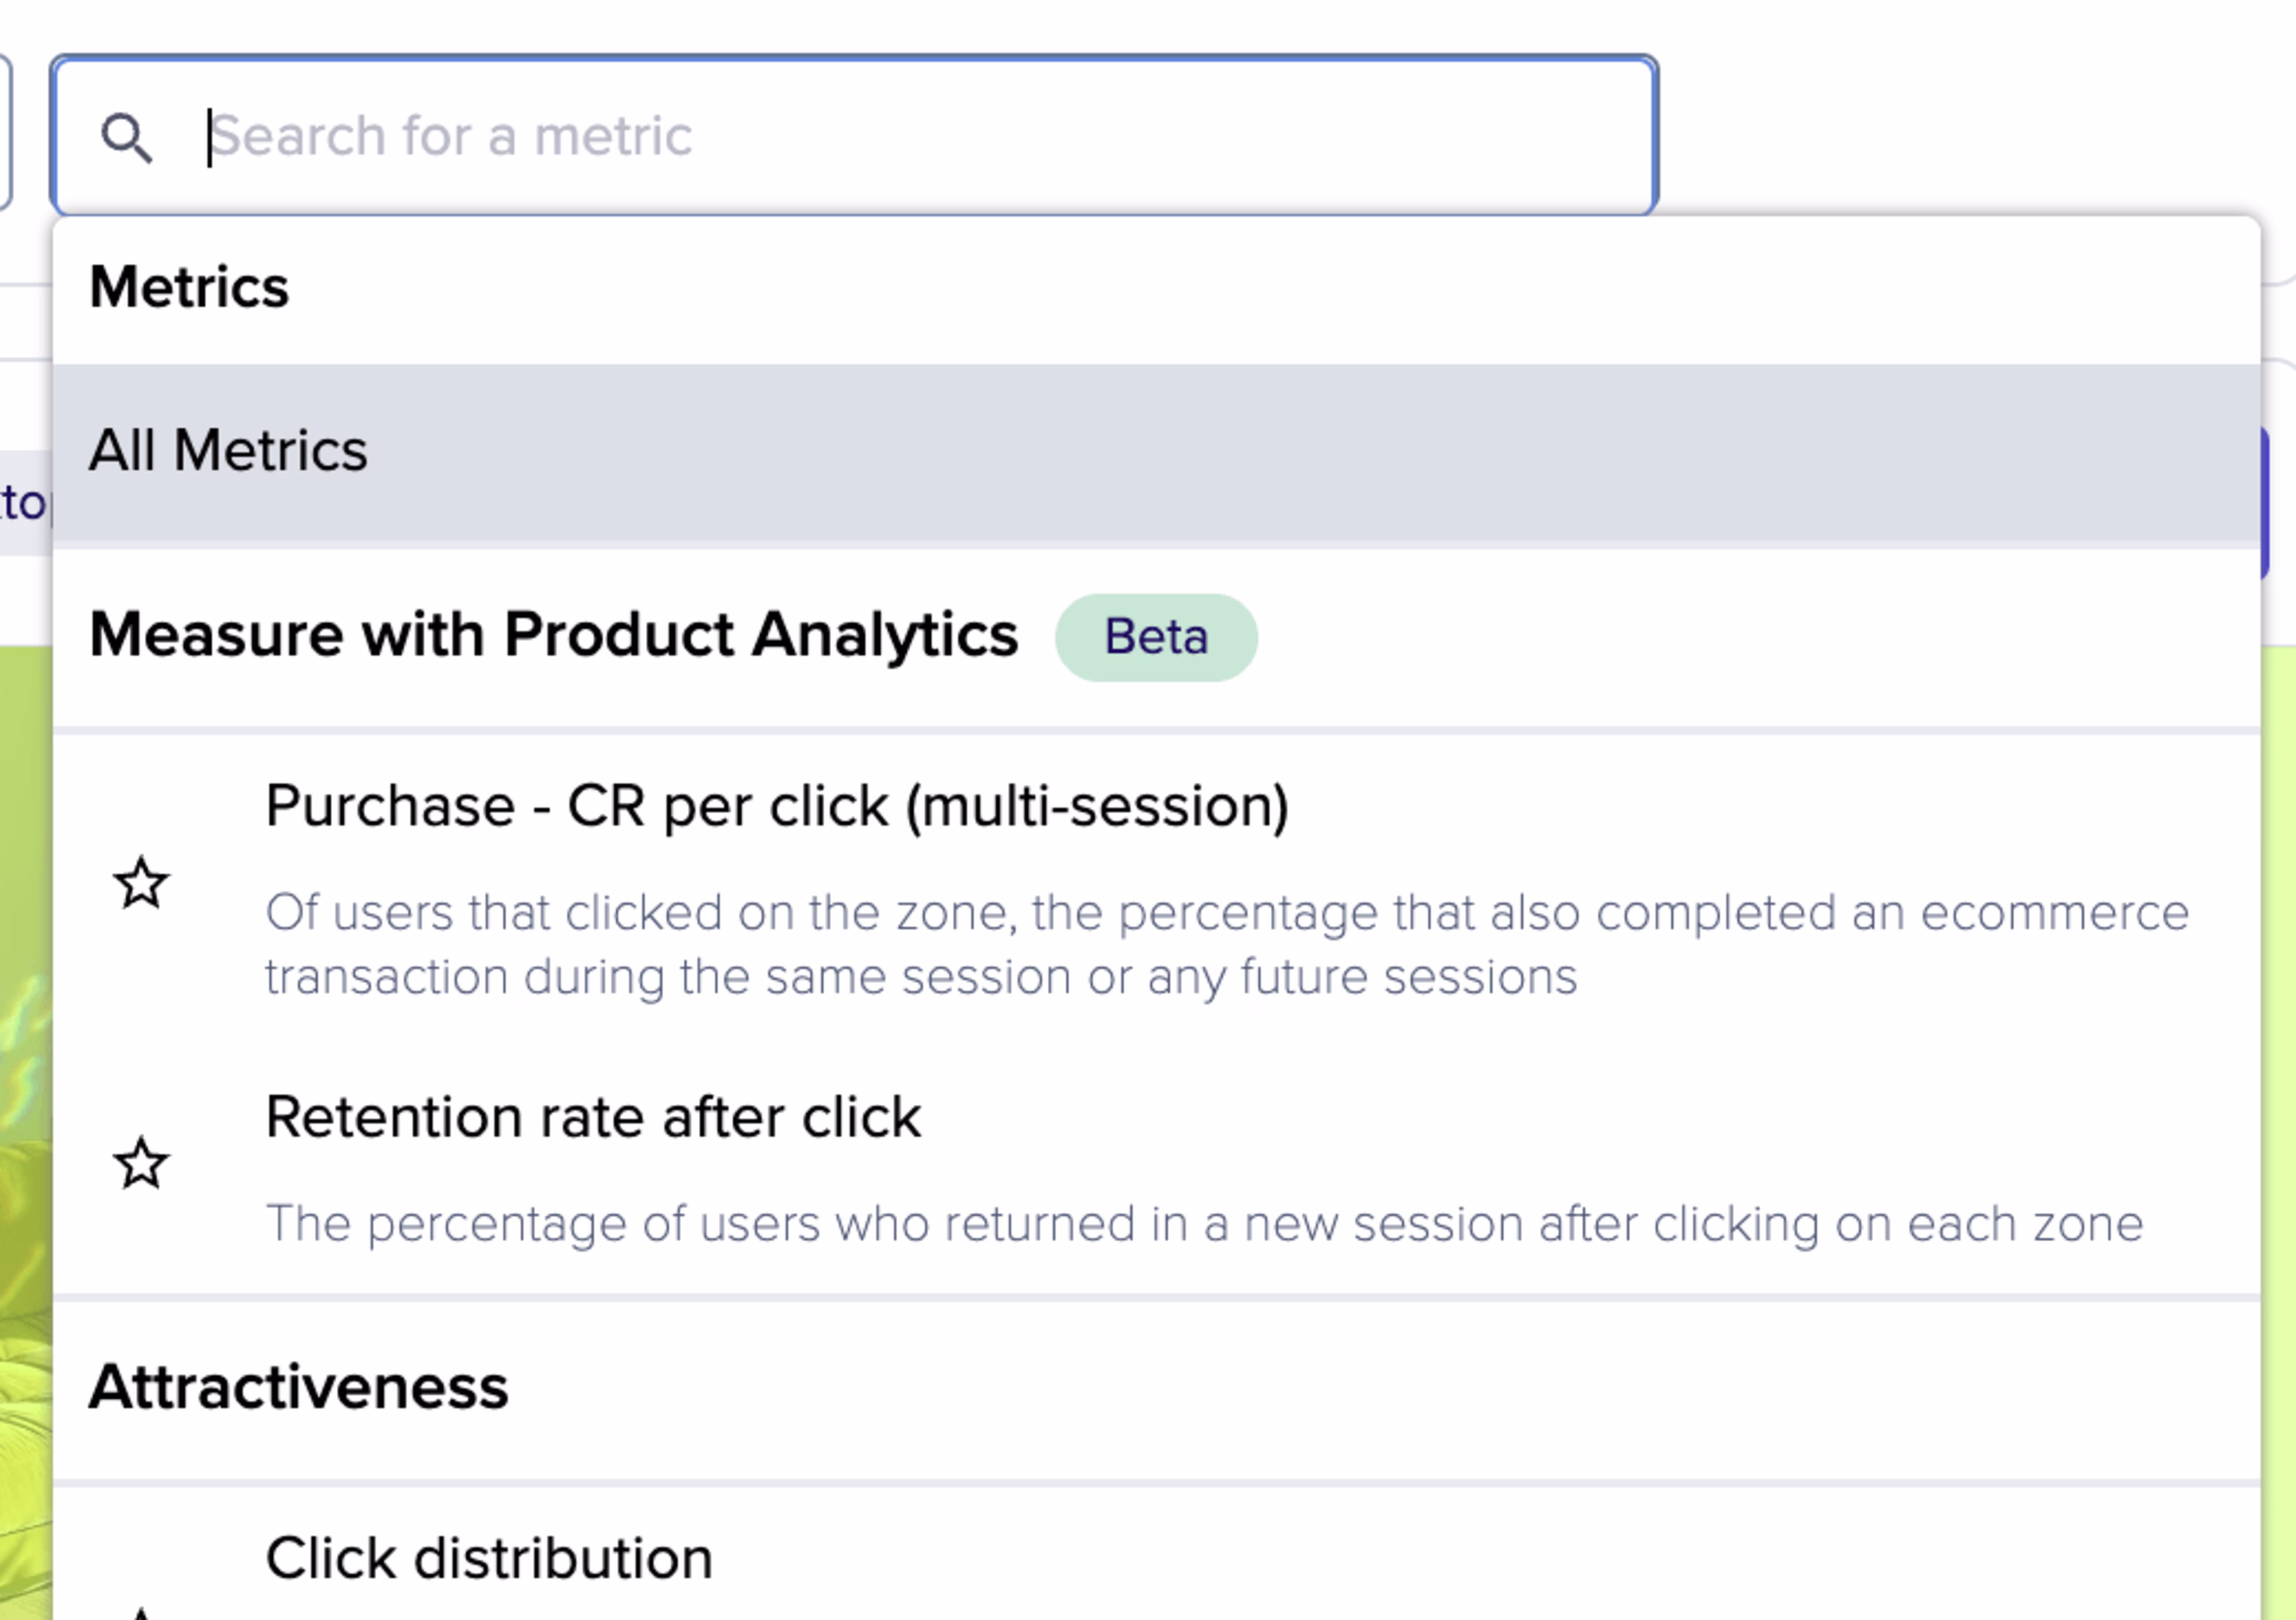Star the Retention rate after click metric

point(141,1164)
